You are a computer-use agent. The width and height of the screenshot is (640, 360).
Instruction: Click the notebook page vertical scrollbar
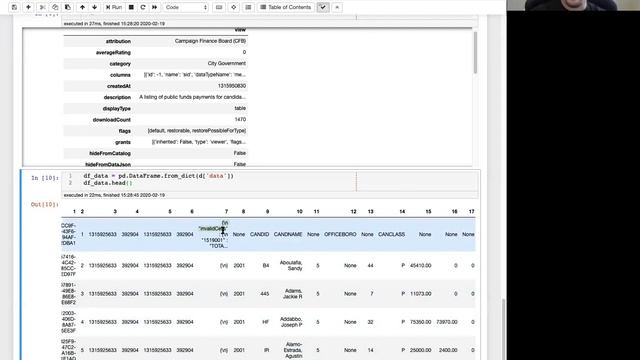click(x=503, y=329)
